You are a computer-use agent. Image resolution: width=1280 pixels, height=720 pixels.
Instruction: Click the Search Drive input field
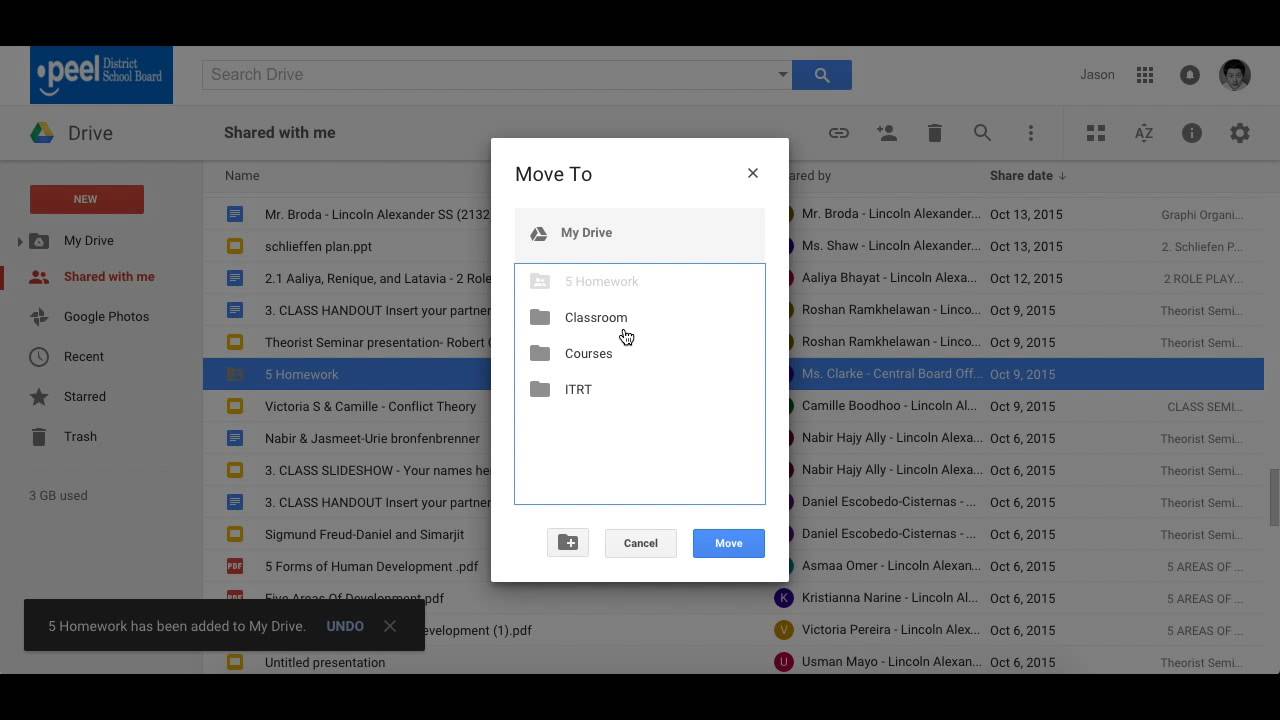(490, 75)
